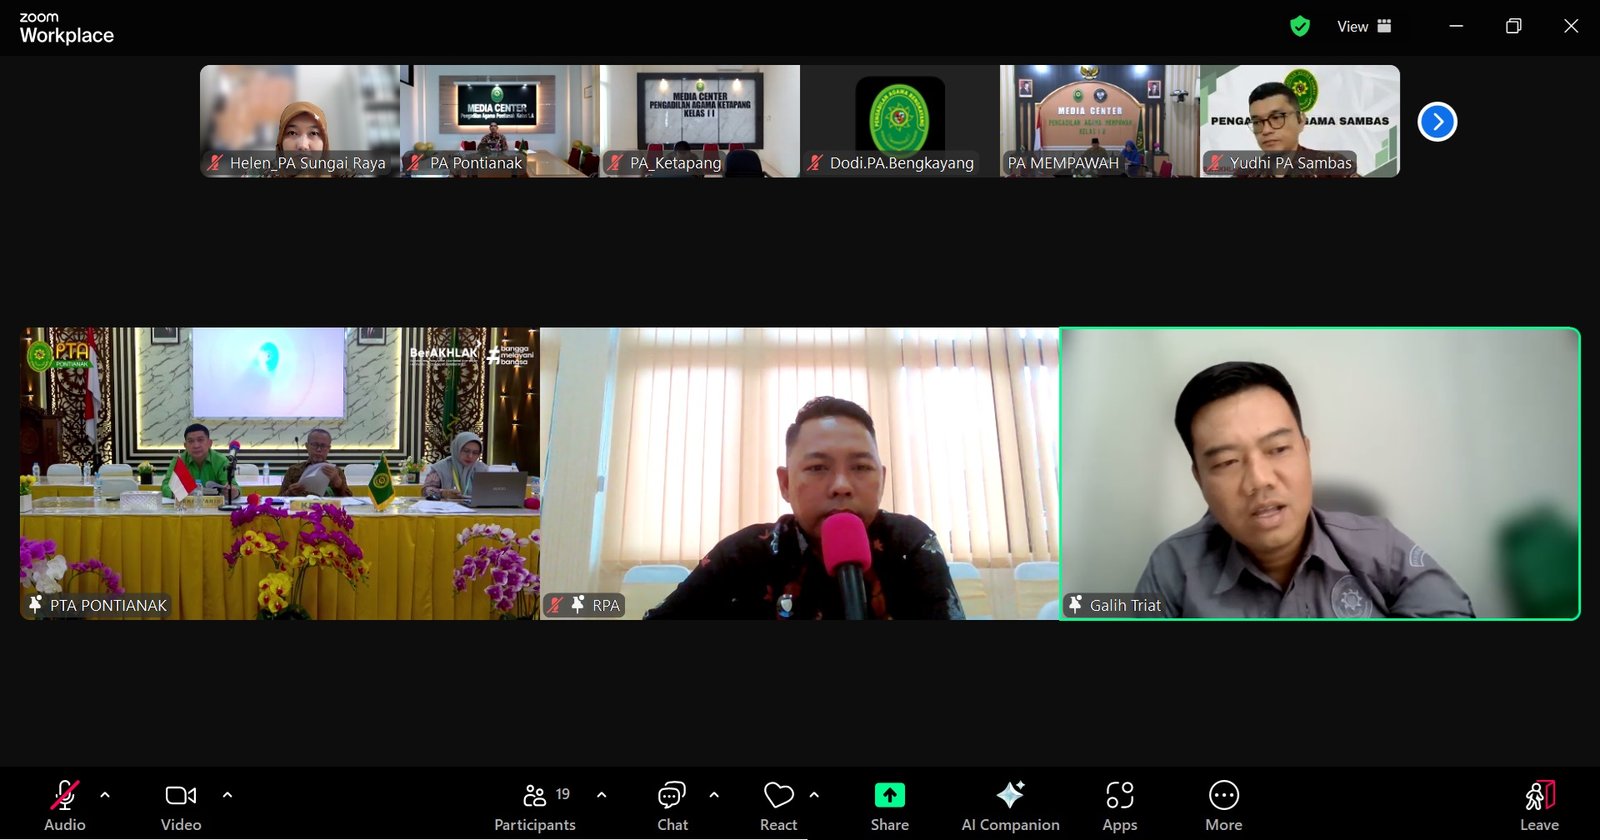Open the Participants list
Viewport: 1600px width, 840px height.
[x=535, y=806]
